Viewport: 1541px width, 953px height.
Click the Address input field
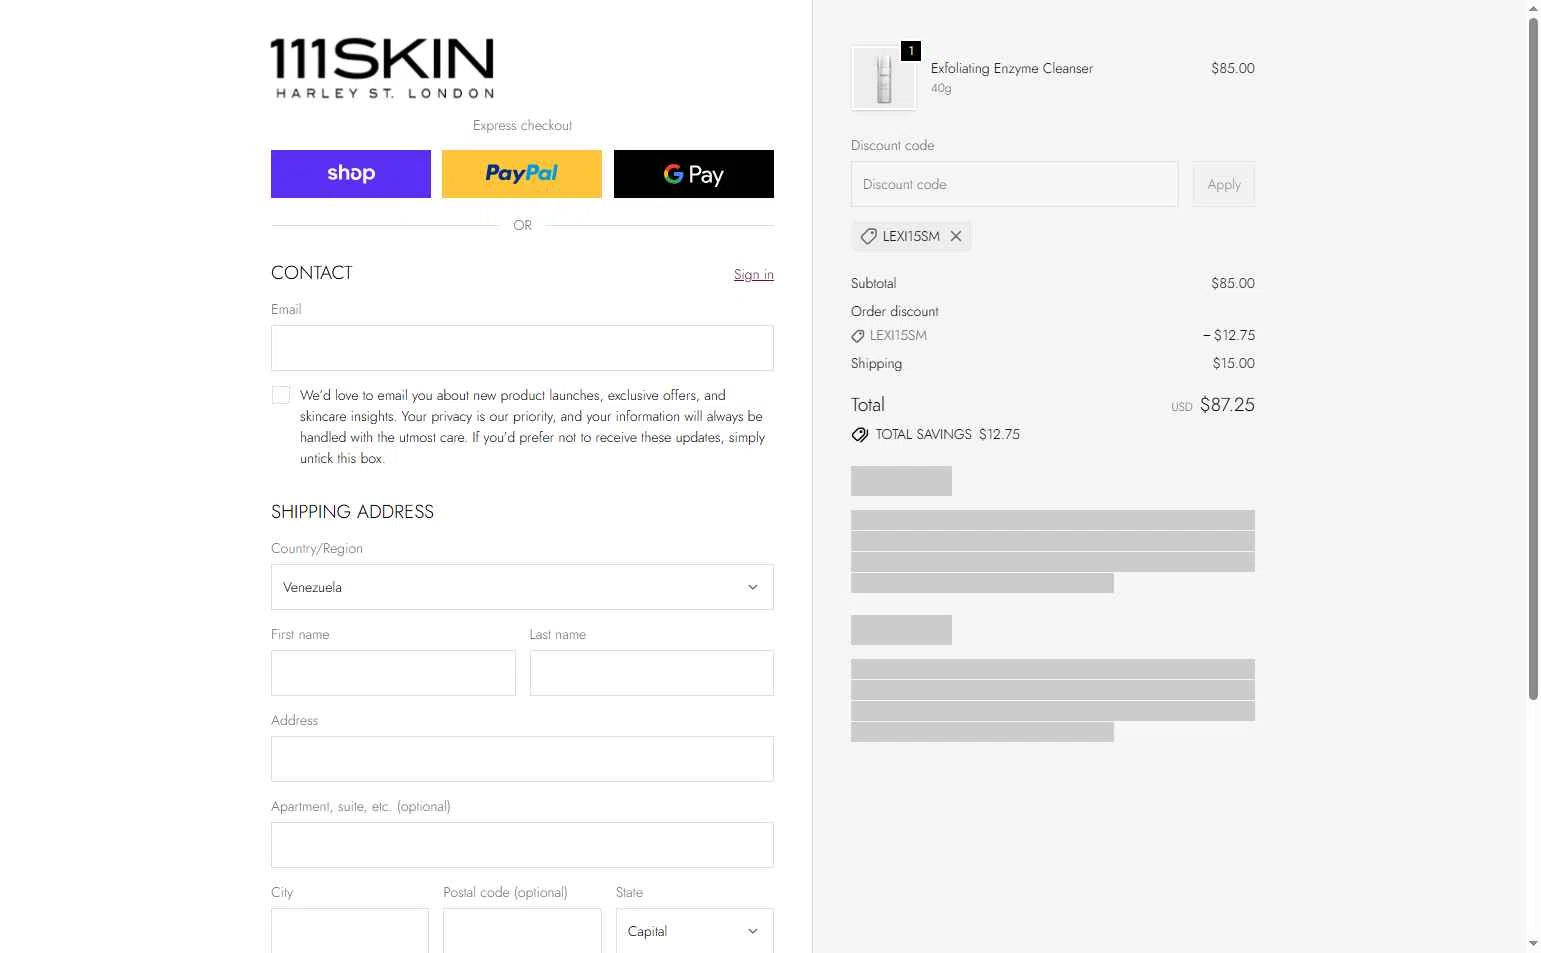(x=522, y=759)
